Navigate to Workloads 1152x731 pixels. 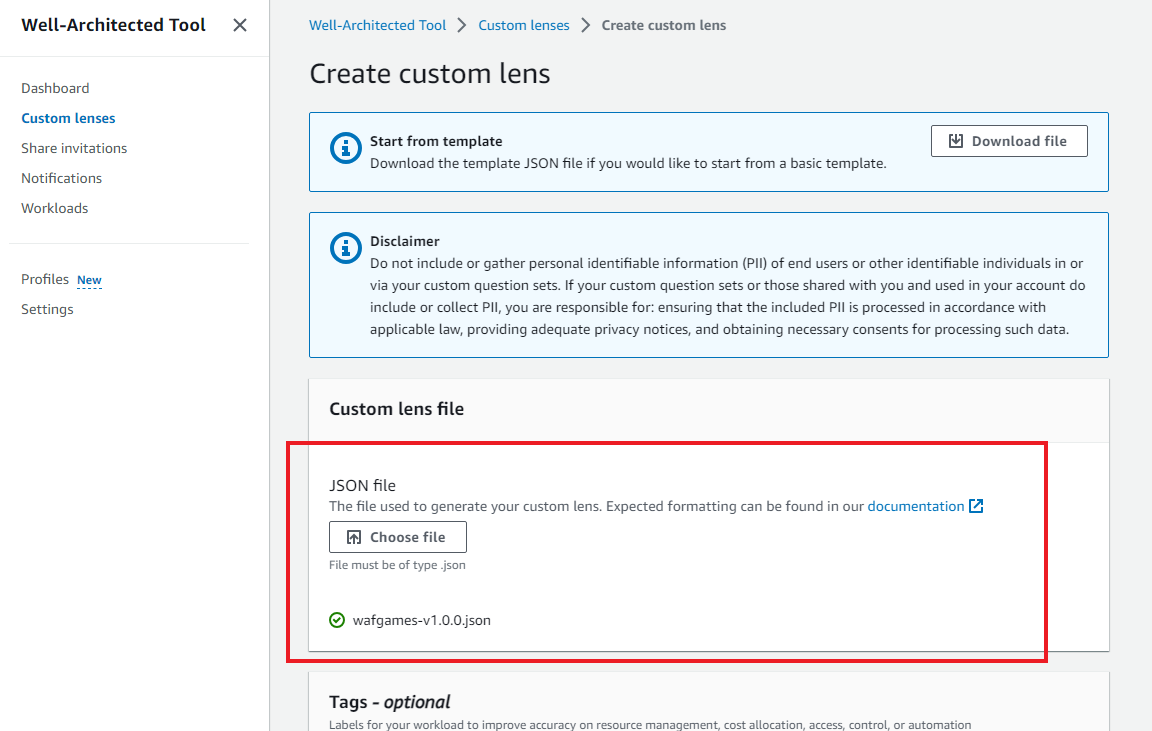55,208
